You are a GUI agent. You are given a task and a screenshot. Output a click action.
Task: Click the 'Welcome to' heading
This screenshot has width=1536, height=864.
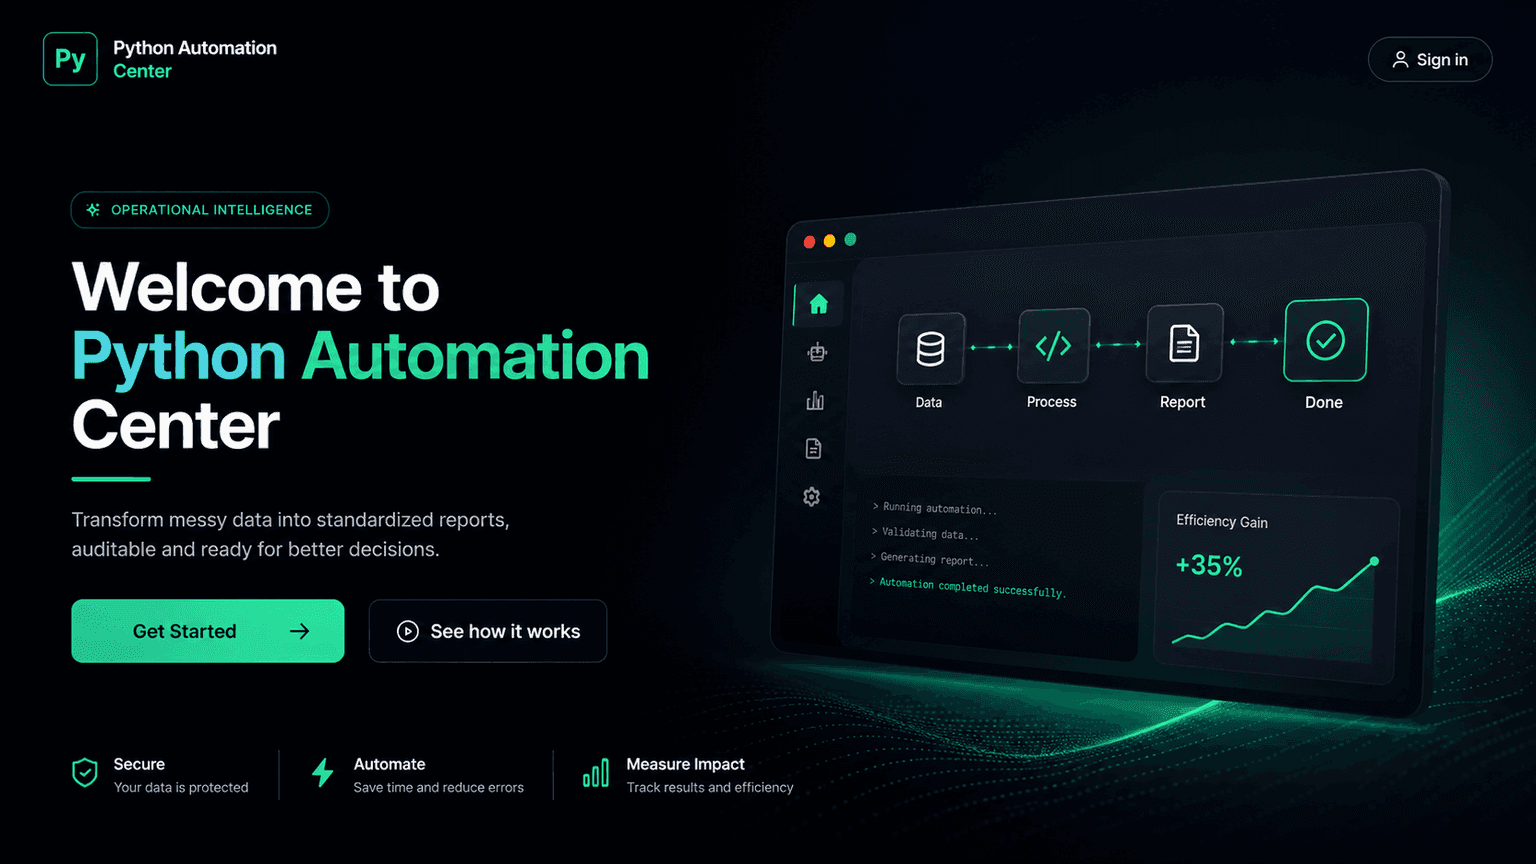[x=256, y=288]
